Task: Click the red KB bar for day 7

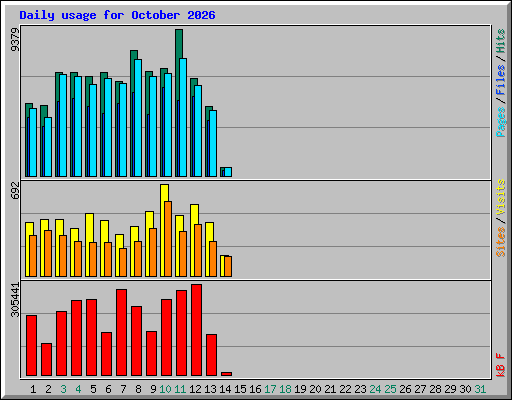Action: coord(121,333)
